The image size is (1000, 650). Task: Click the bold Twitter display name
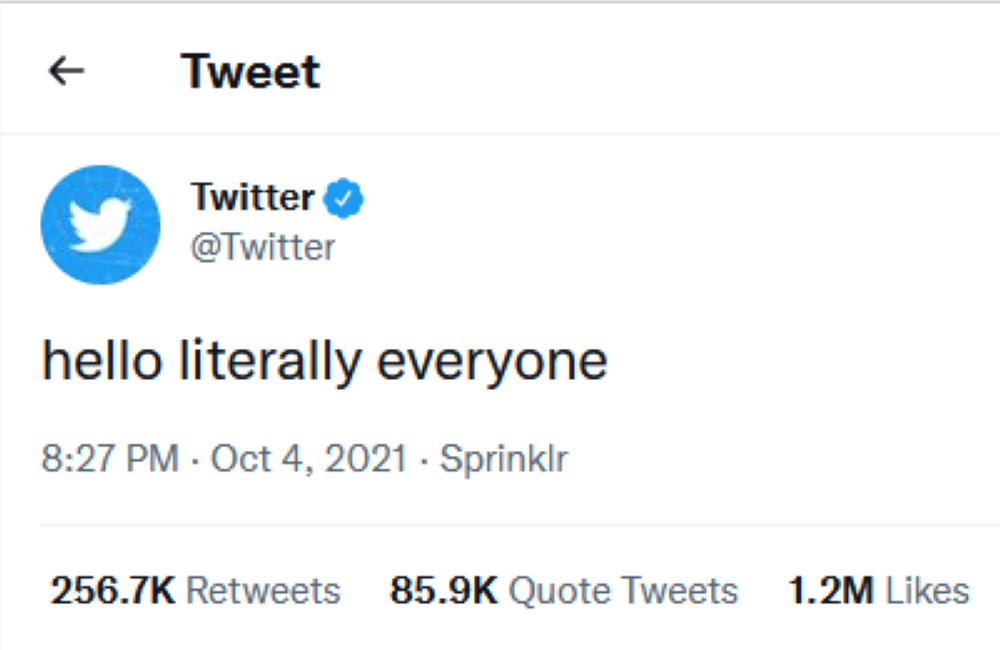point(253,197)
